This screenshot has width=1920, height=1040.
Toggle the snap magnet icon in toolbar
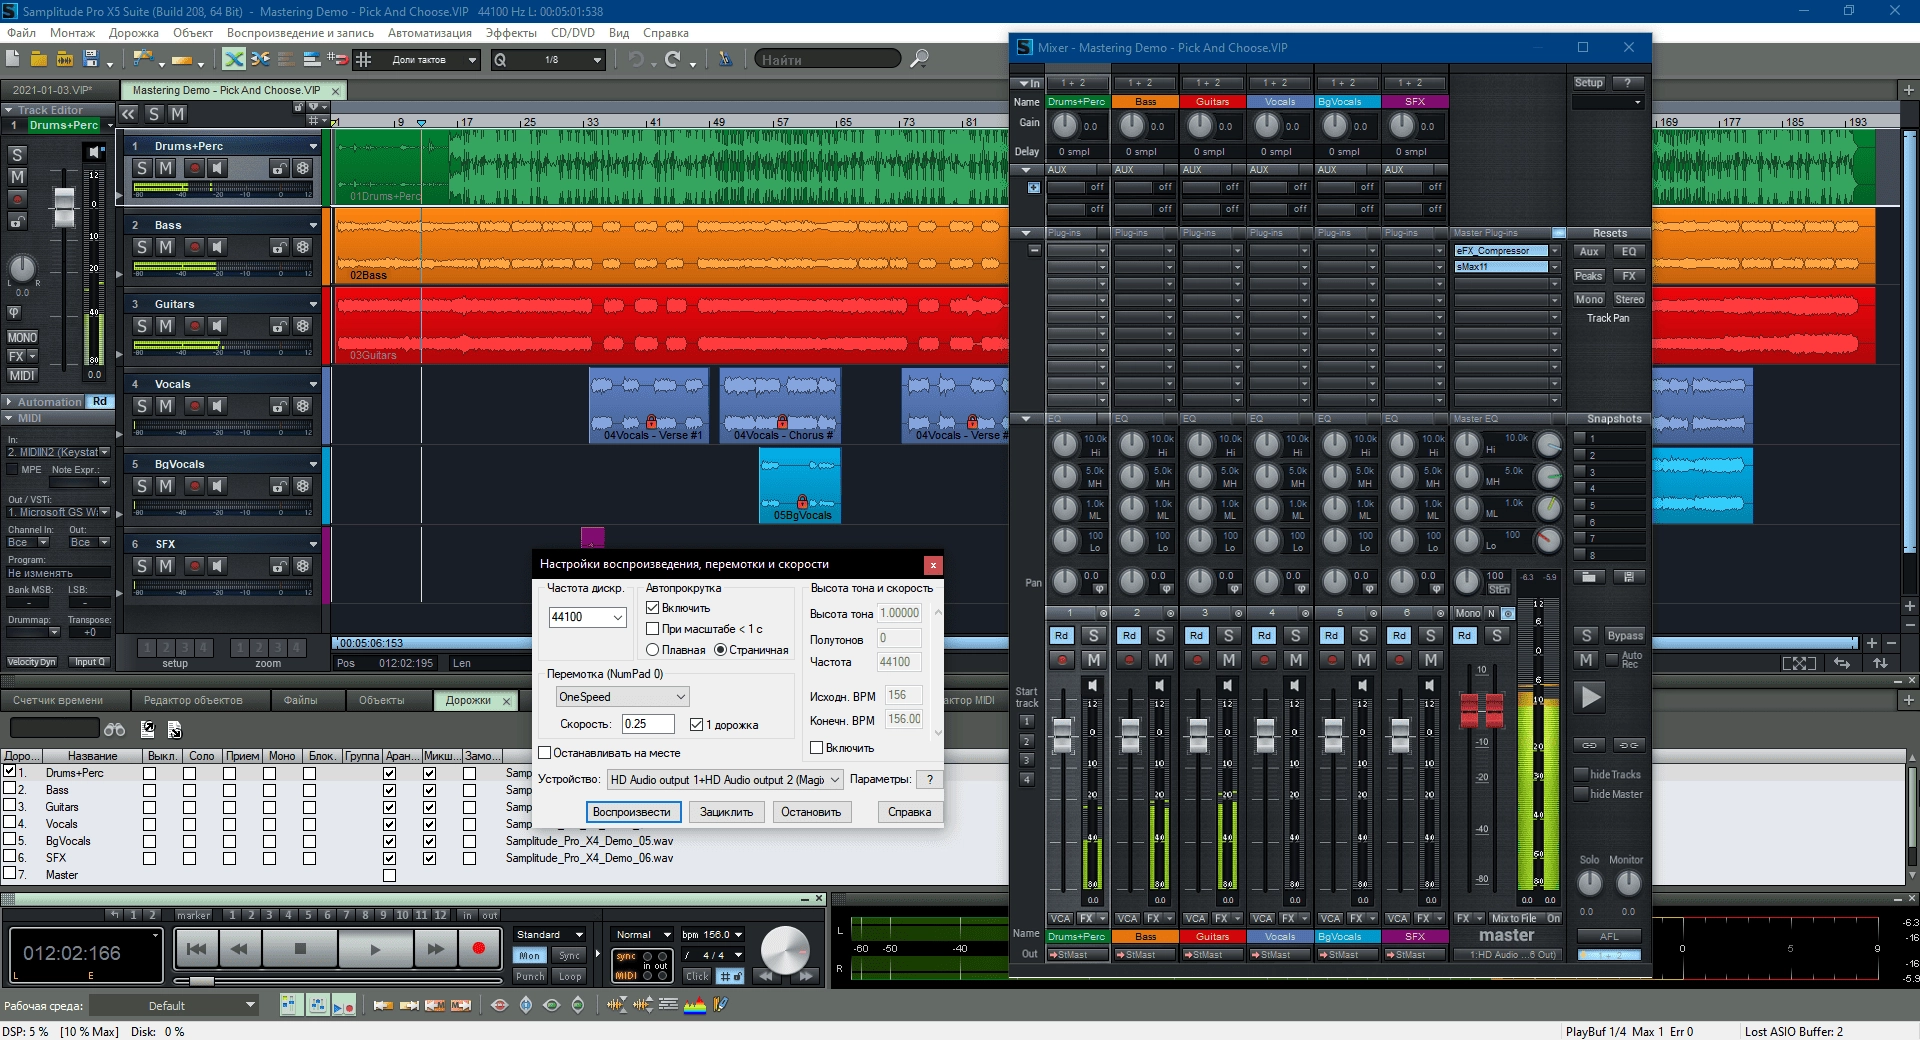(338, 59)
